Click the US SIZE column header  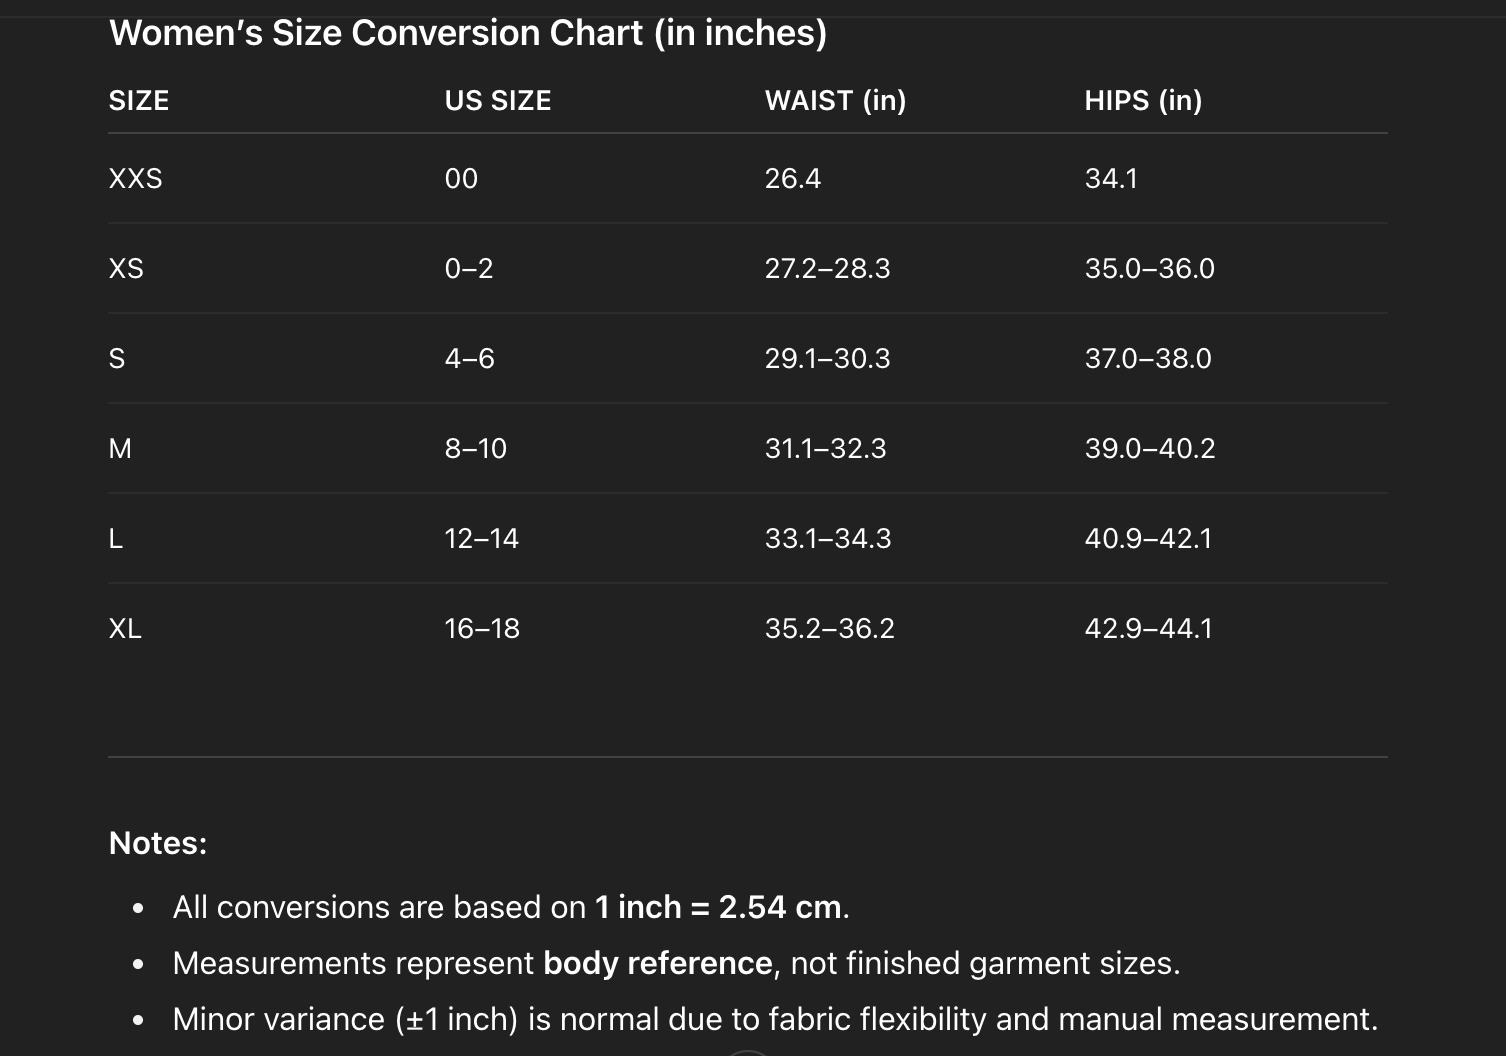(x=498, y=101)
